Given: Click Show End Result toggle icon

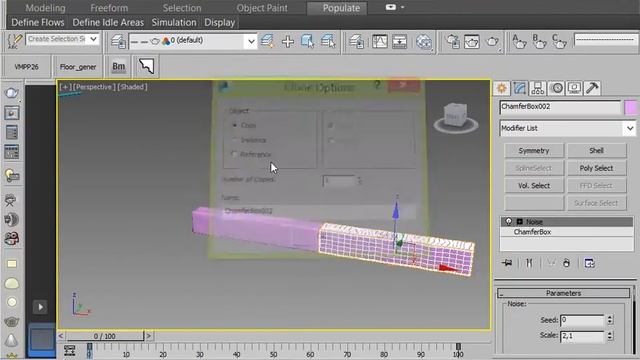Looking at the screenshot, I should click(x=529, y=263).
